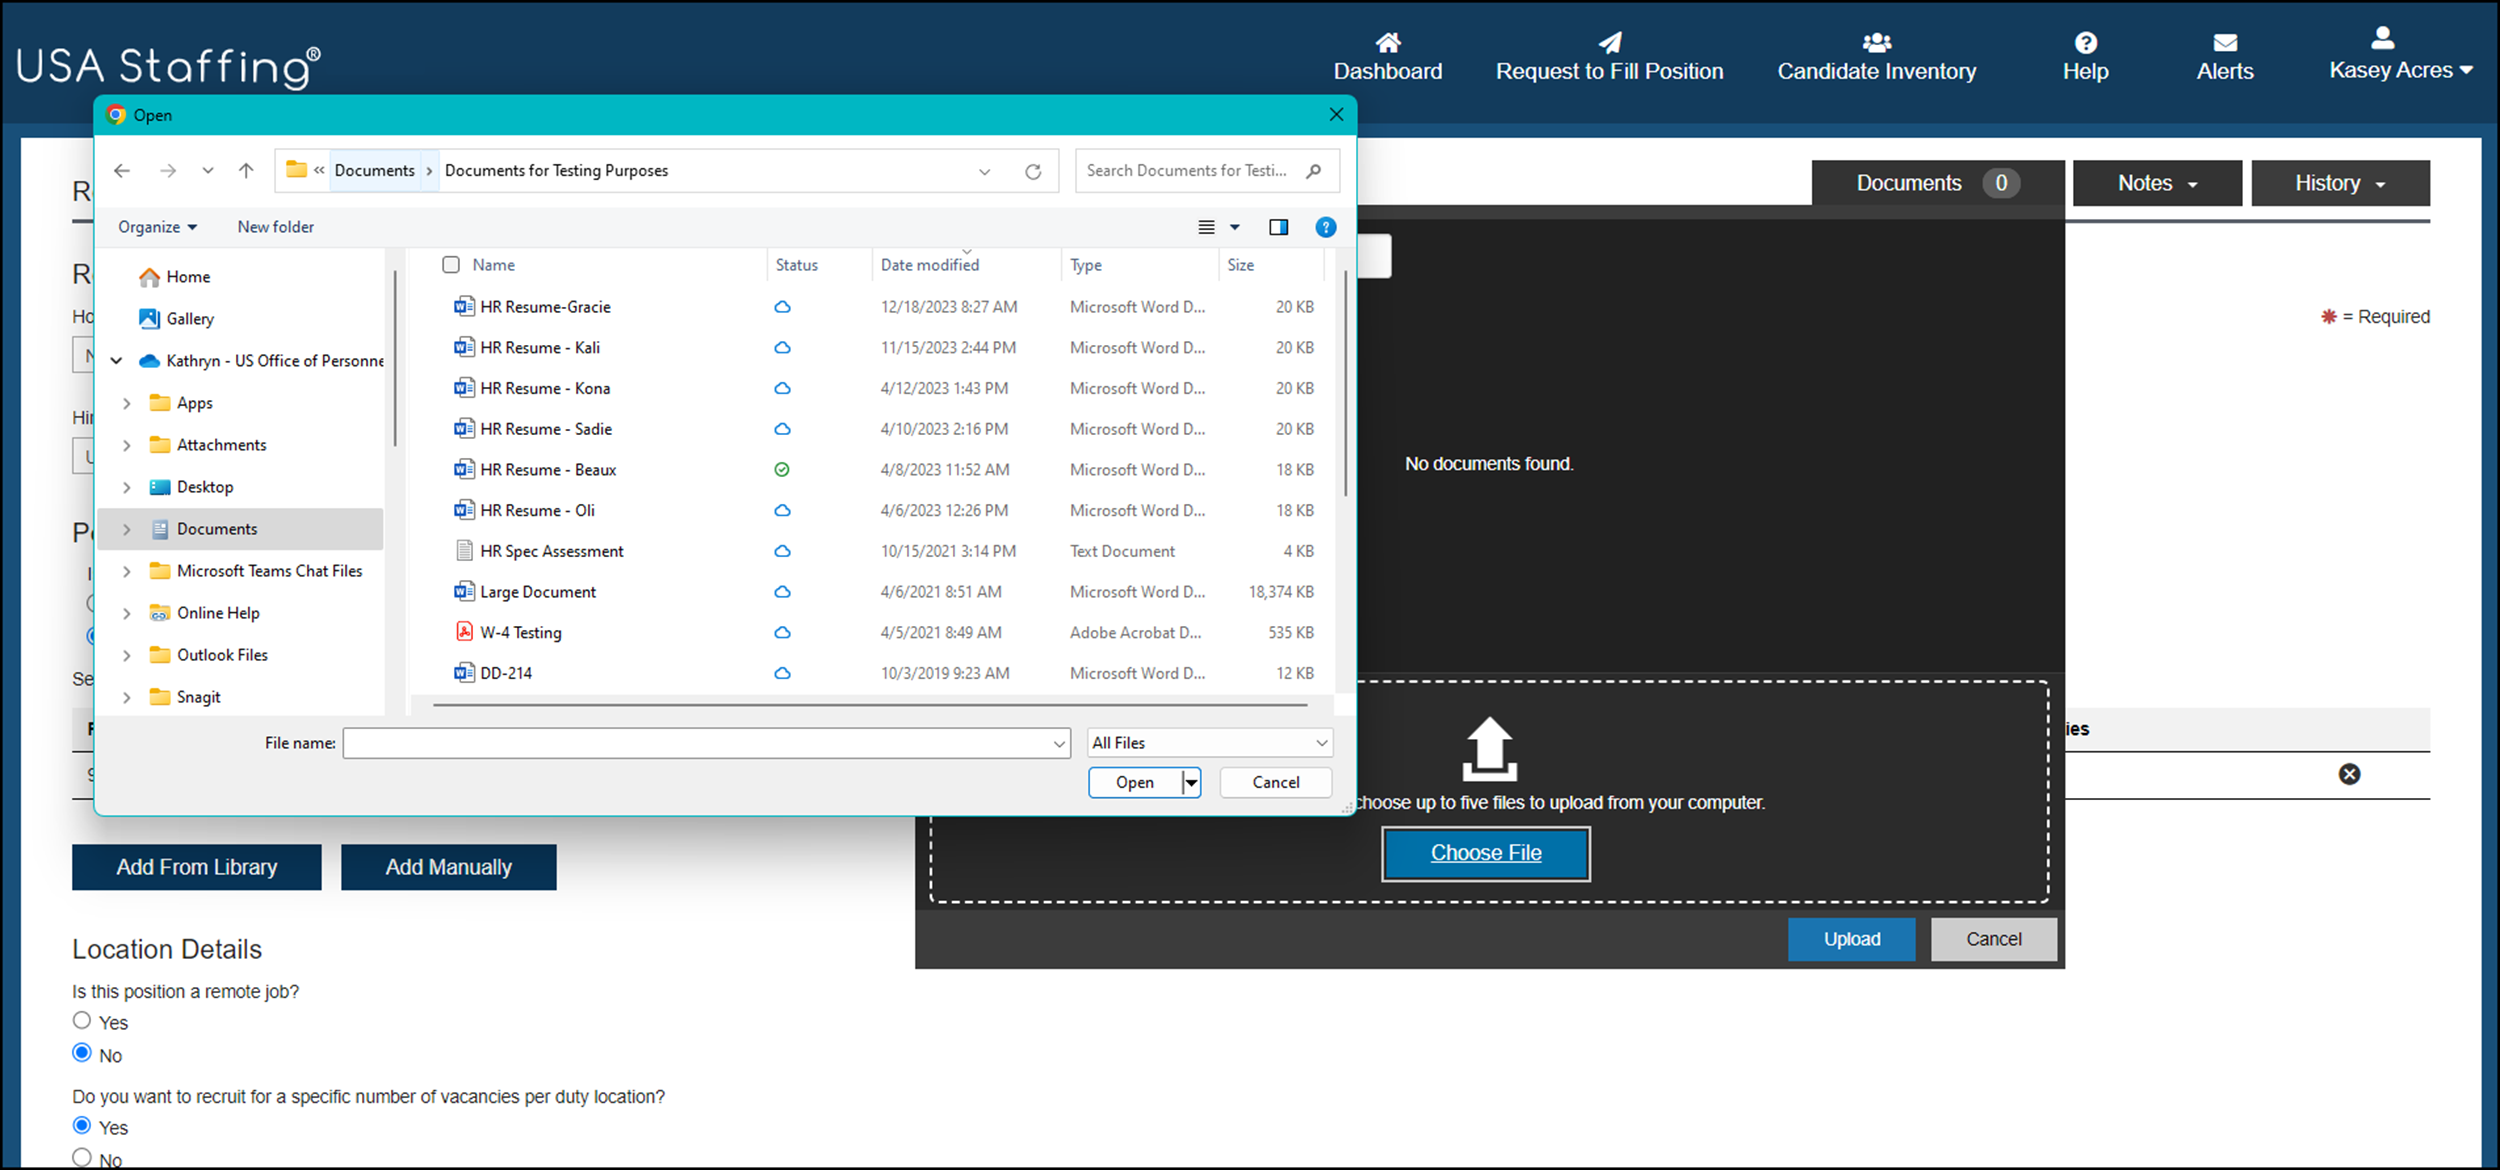Open the Dashboard home icon

click(1388, 42)
